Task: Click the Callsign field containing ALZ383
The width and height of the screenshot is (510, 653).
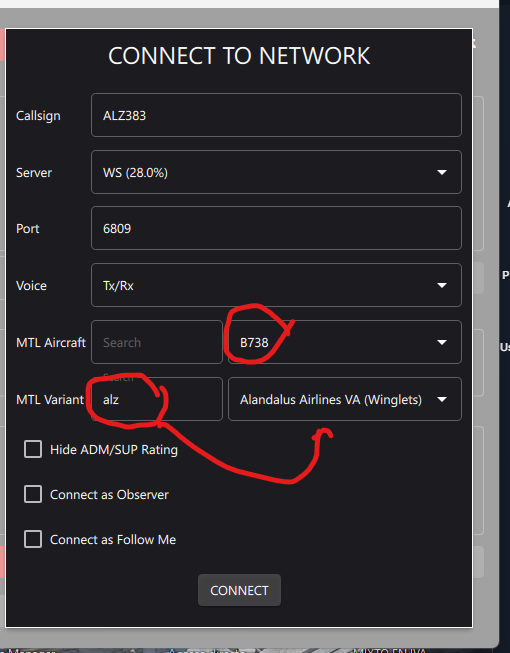Action: click(x=276, y=115)
